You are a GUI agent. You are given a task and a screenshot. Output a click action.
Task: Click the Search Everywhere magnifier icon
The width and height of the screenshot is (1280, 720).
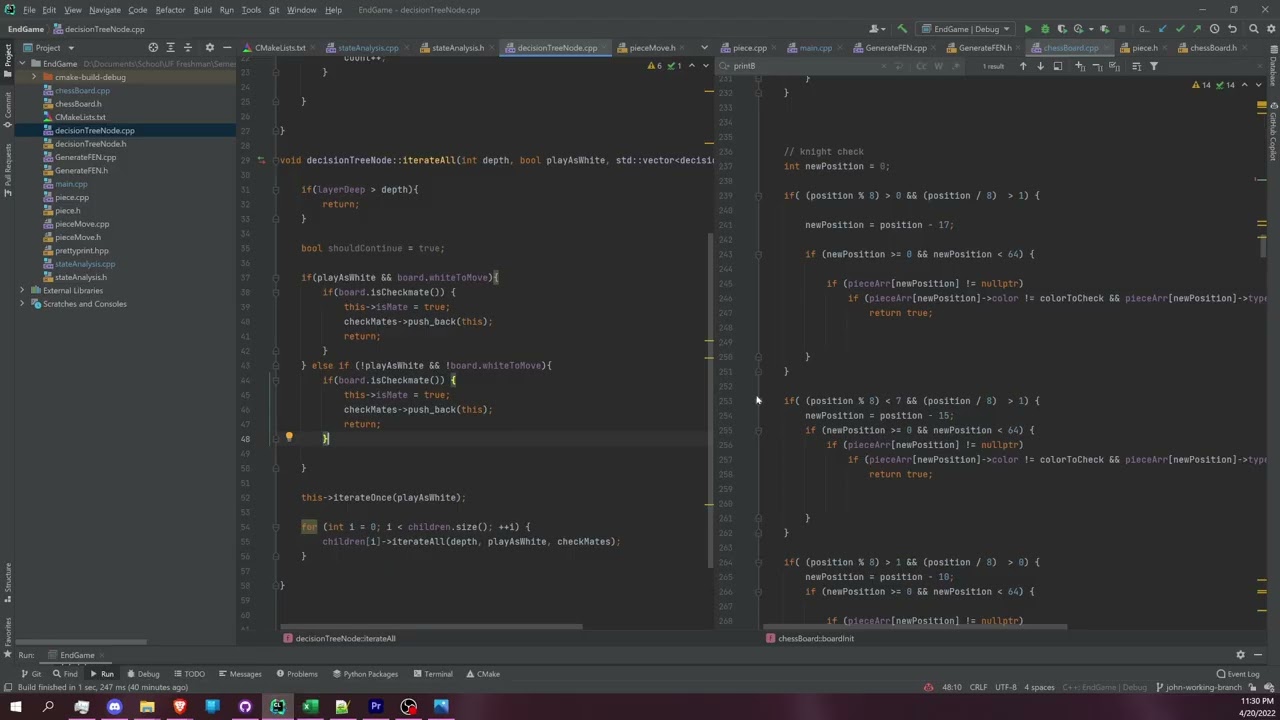coord(1253,29)
